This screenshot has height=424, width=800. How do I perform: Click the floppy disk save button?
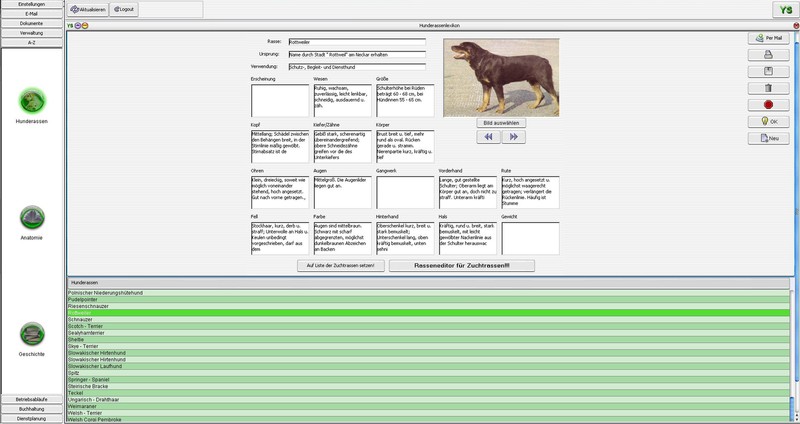[x=768, y=71]
